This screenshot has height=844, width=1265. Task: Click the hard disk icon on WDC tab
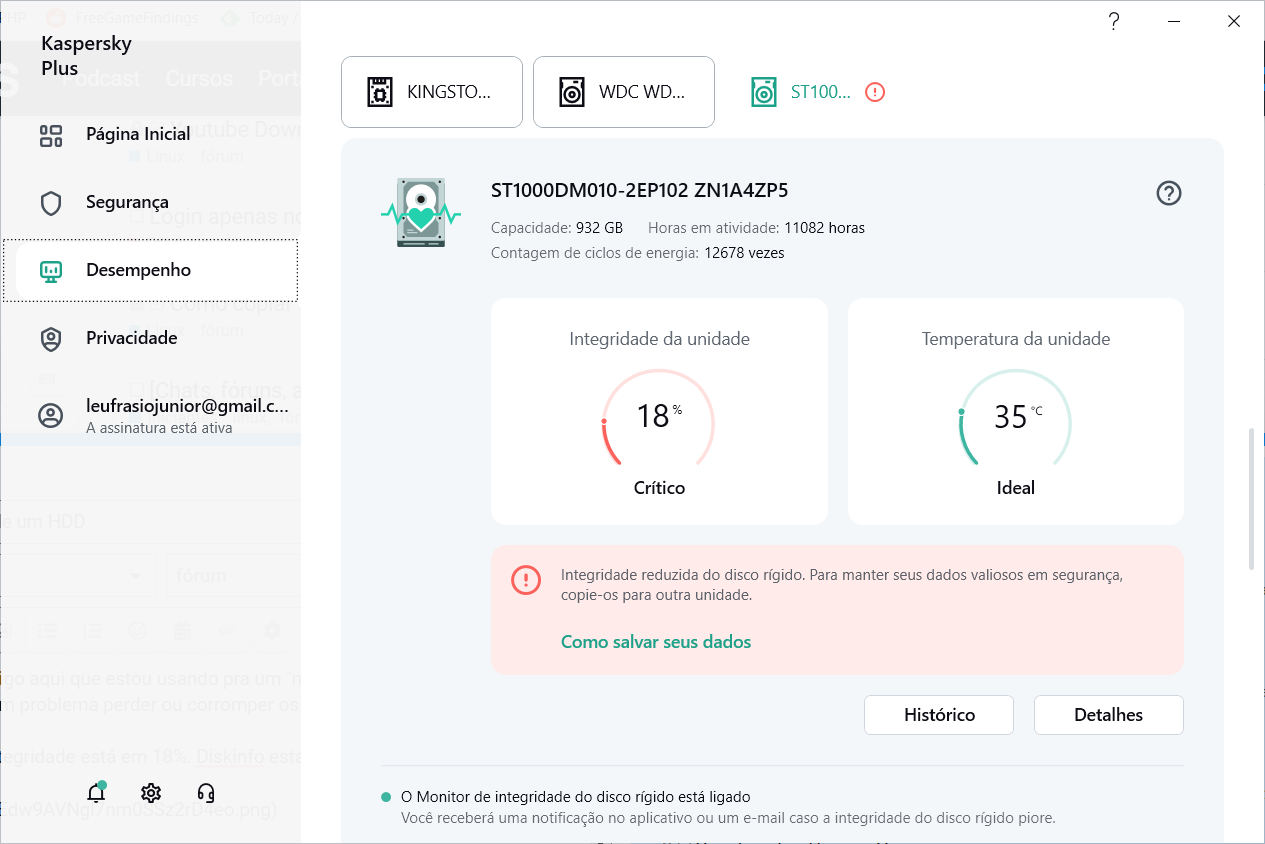(571, 92)
